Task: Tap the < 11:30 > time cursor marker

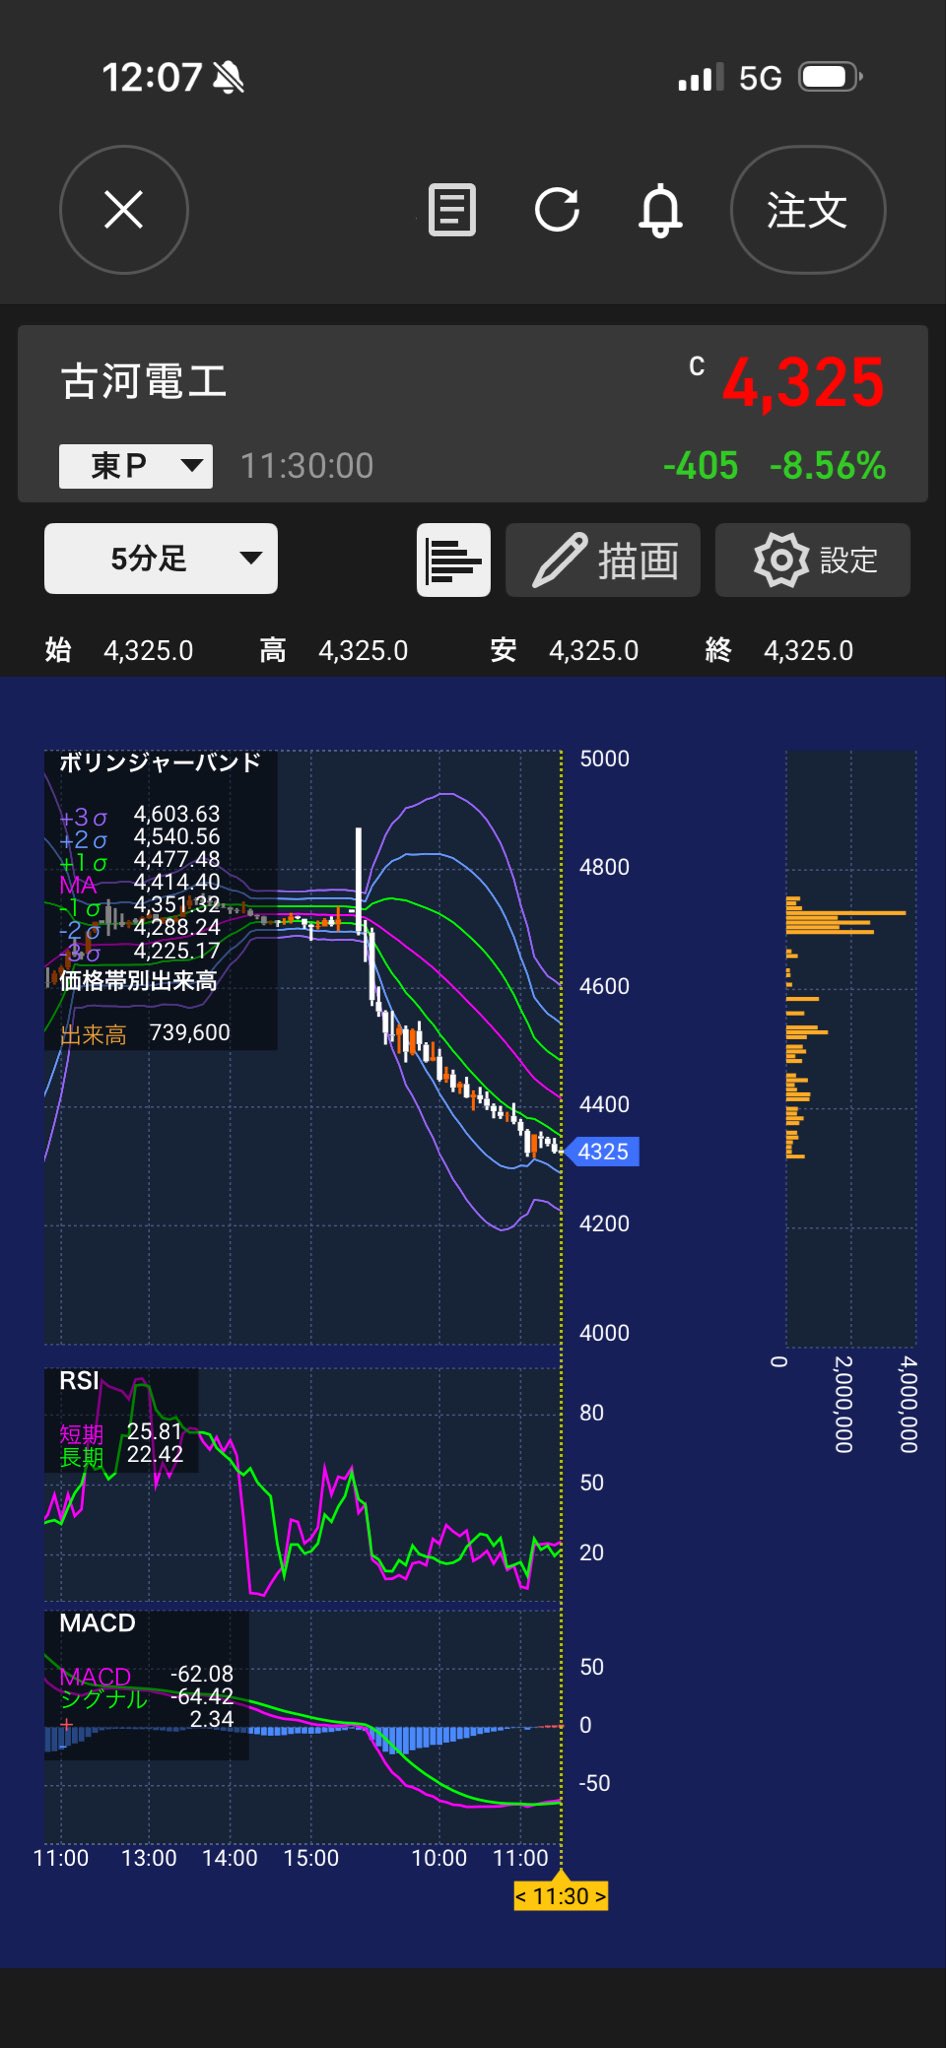Action: [x=561, y=1896]
